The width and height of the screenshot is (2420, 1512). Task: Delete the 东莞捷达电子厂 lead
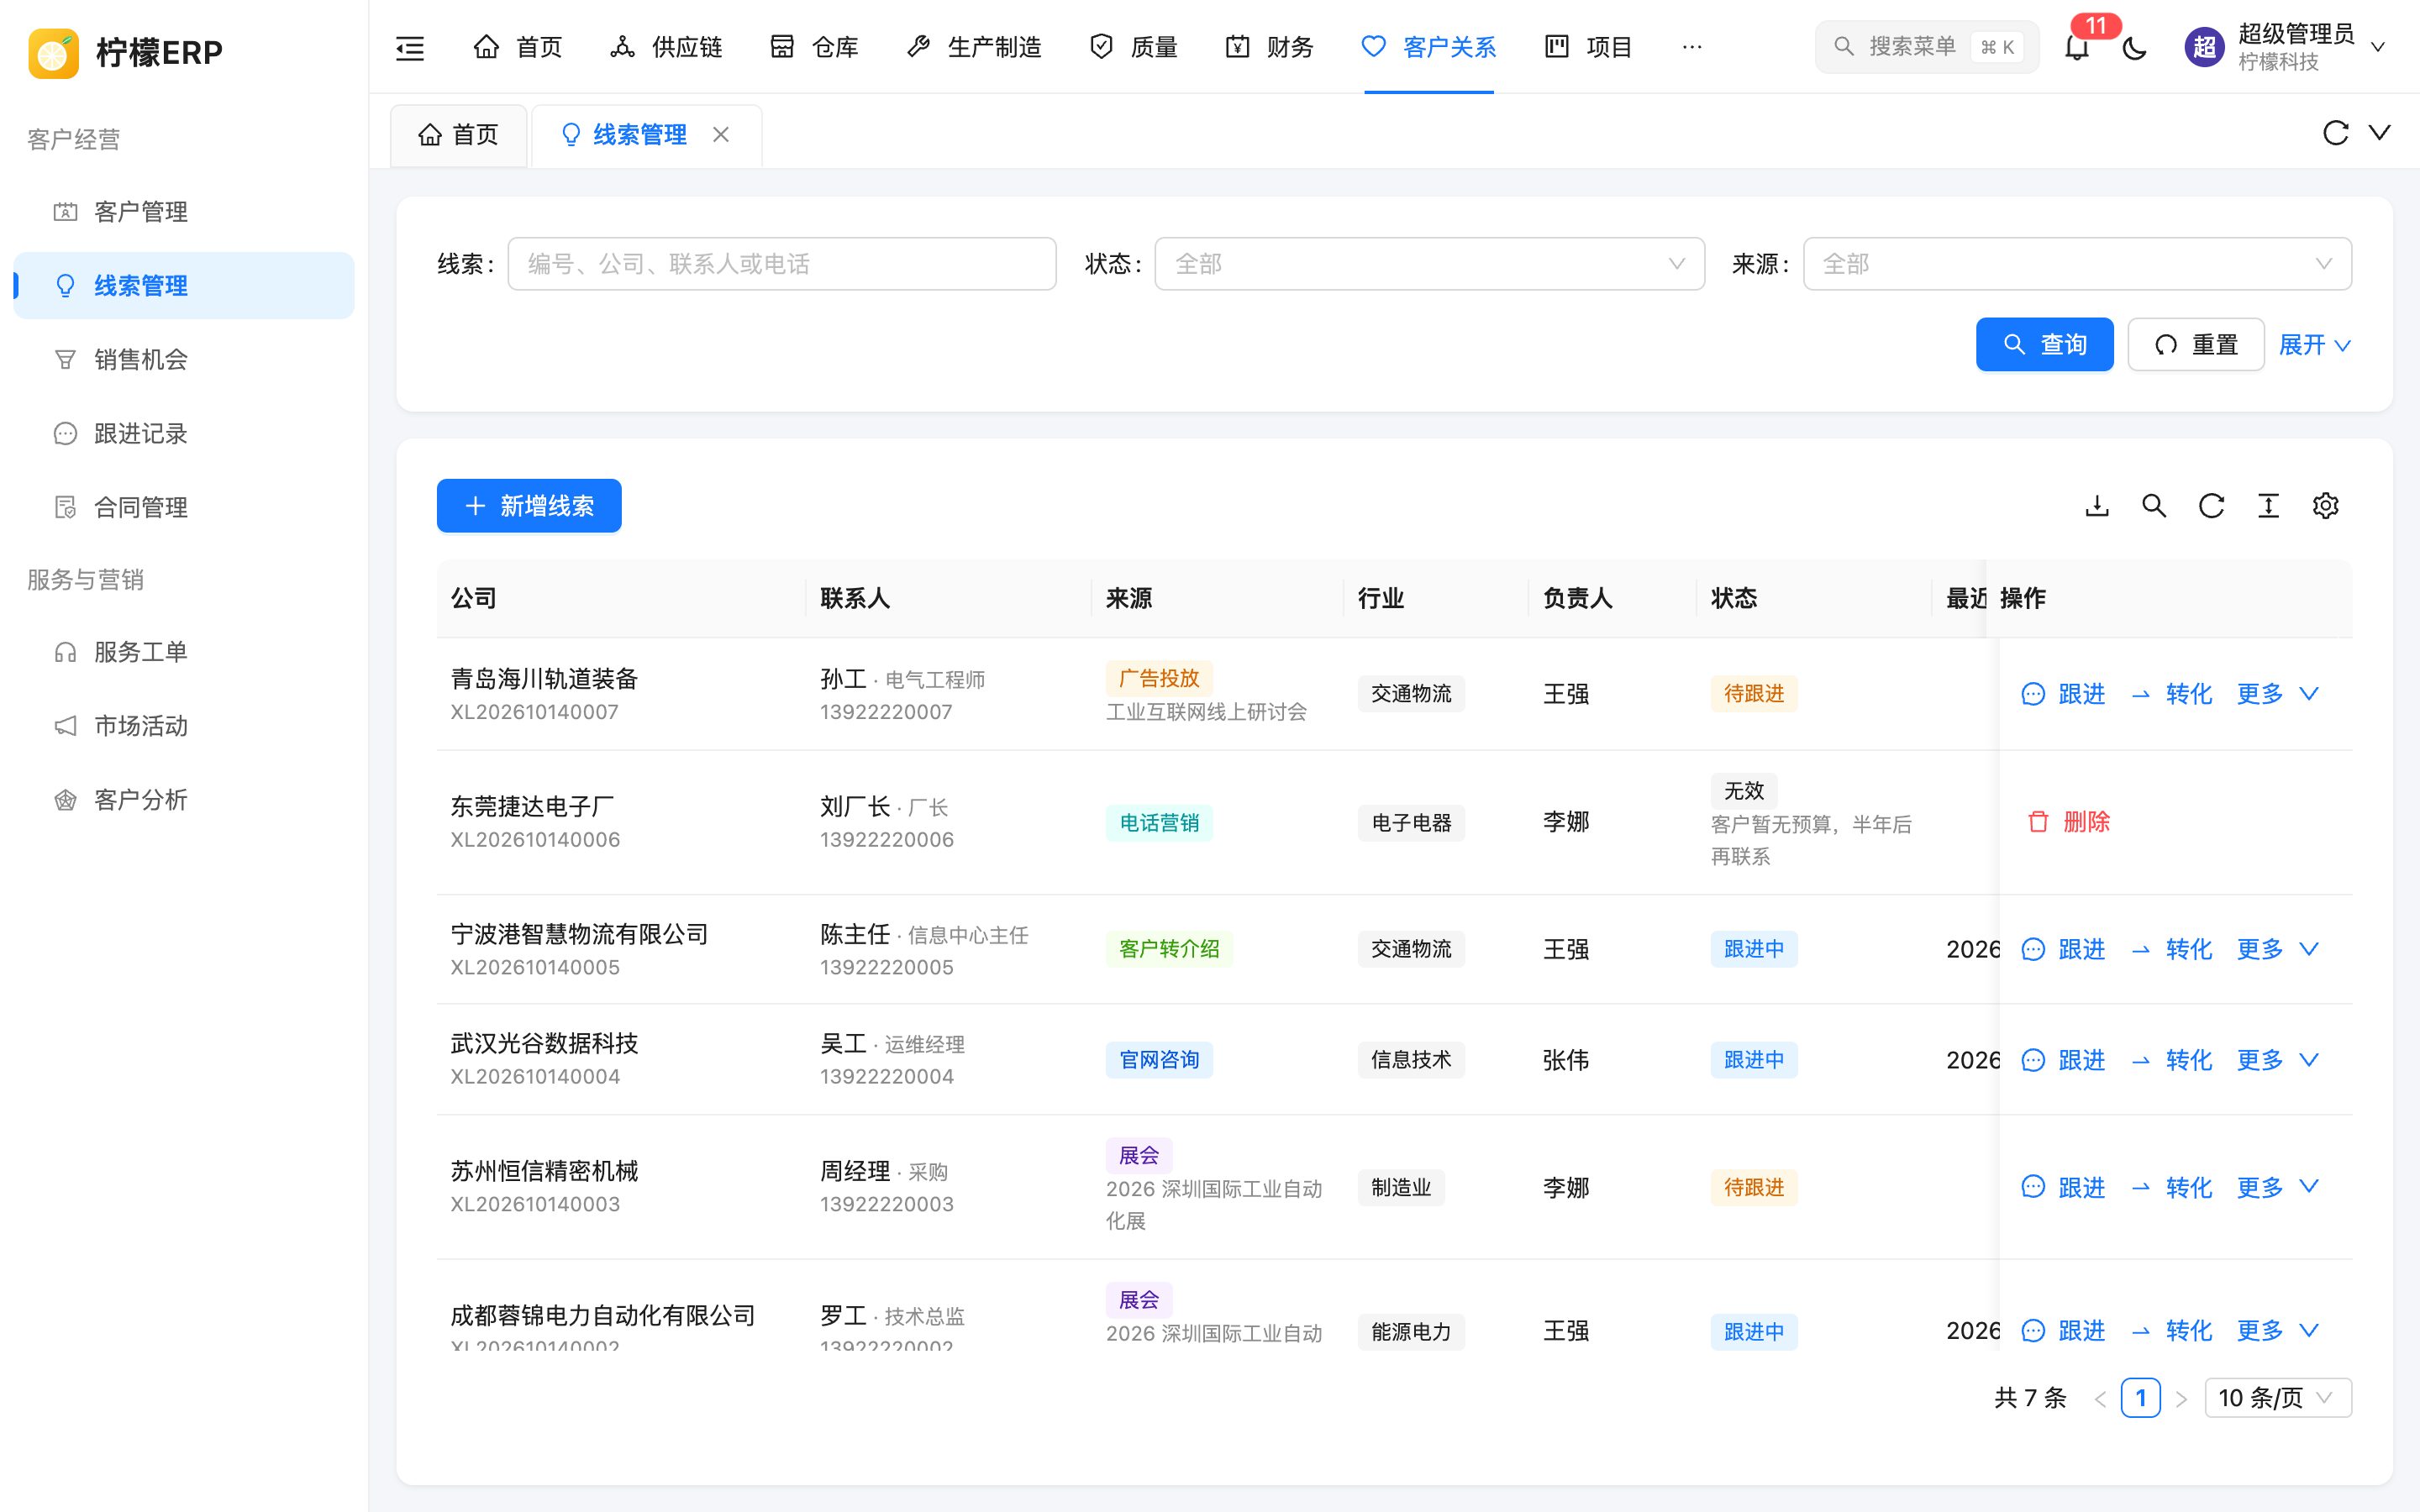coord(2068,822)
